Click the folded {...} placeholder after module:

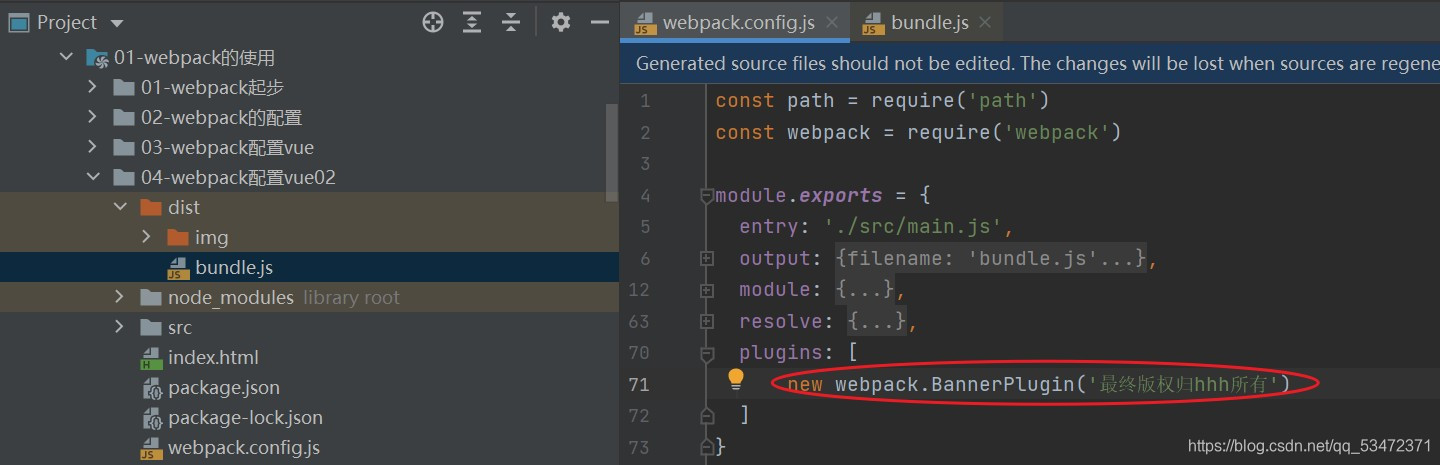coord(865,290)
